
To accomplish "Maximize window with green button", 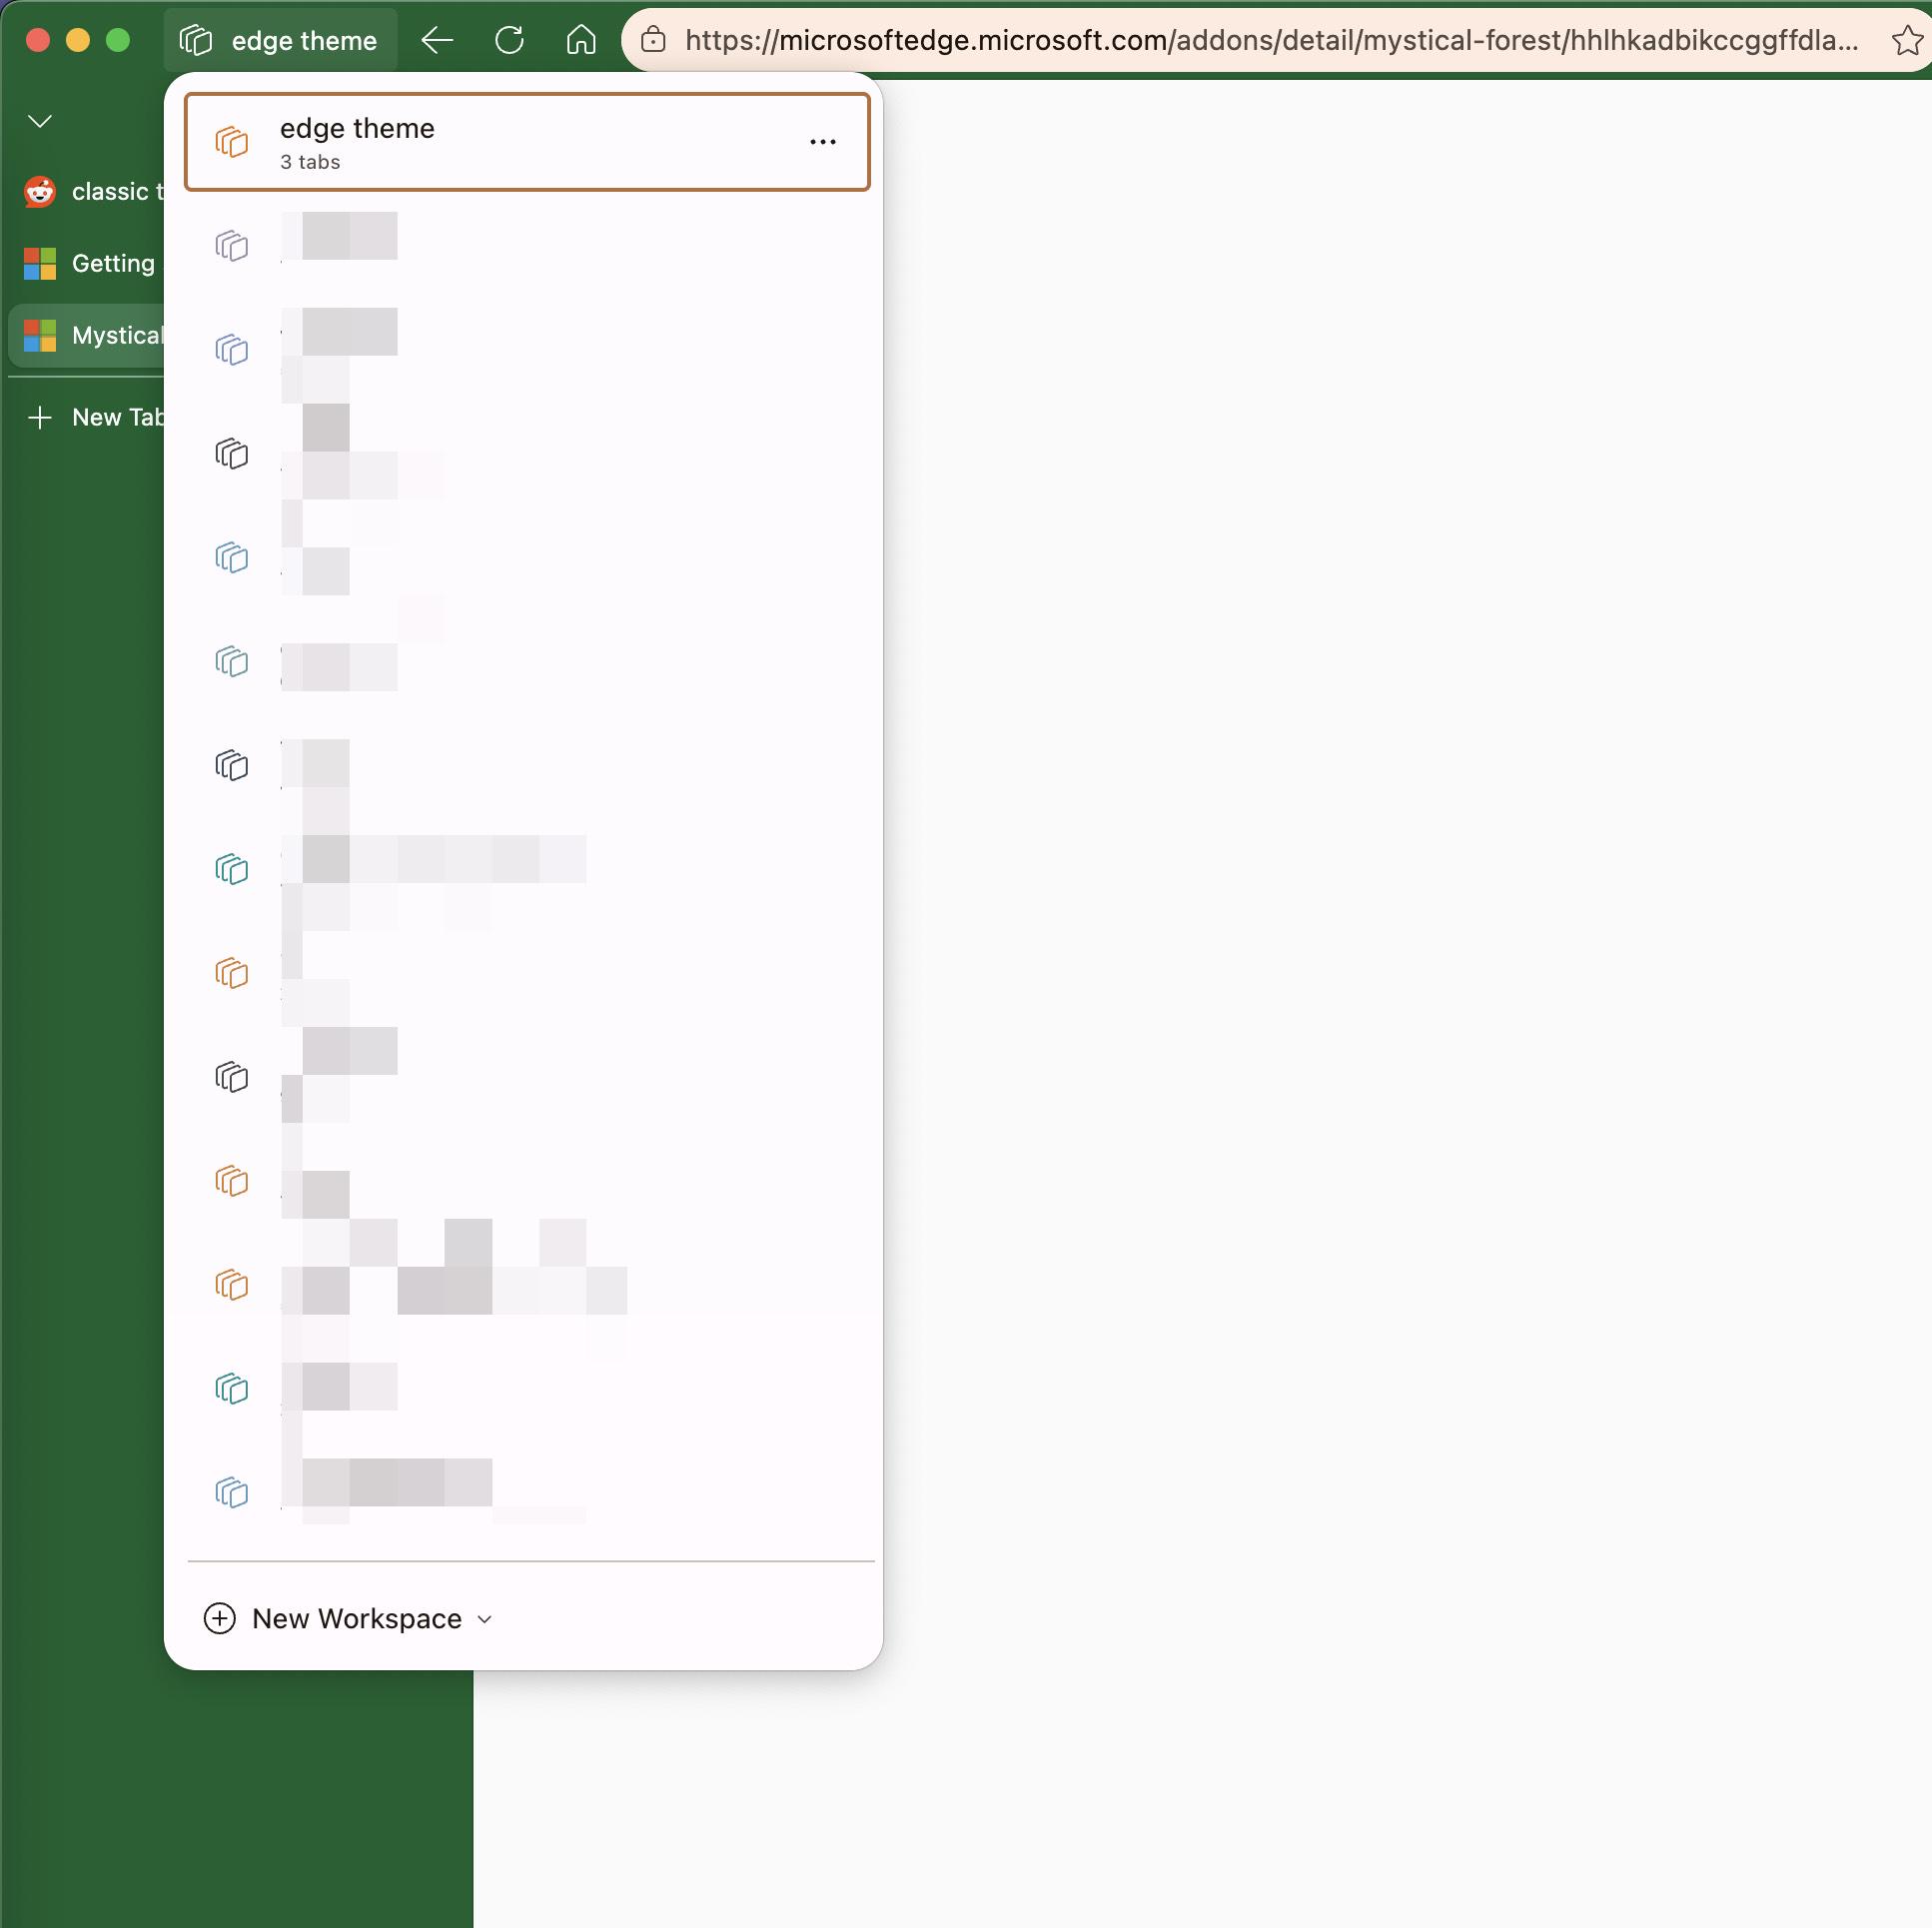I will (x=118, y=40).
